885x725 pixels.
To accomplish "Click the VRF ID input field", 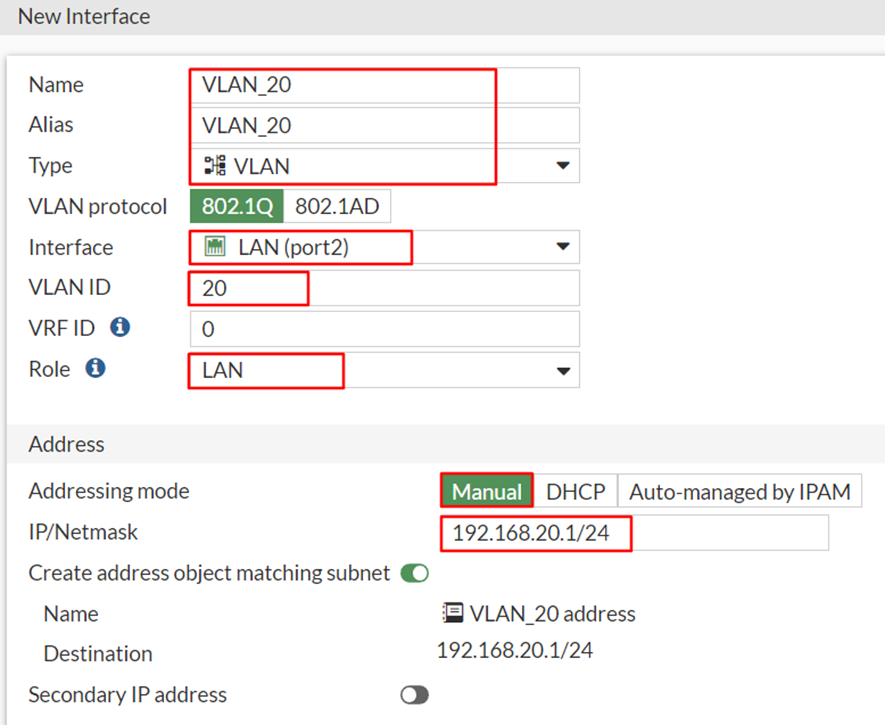I will pos(385,329).
